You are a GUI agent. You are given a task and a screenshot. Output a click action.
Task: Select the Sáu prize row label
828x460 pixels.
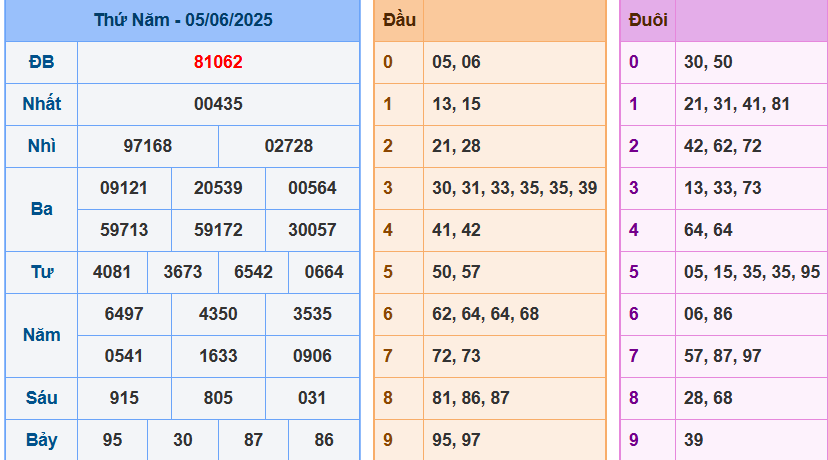(x=41, y=398)
